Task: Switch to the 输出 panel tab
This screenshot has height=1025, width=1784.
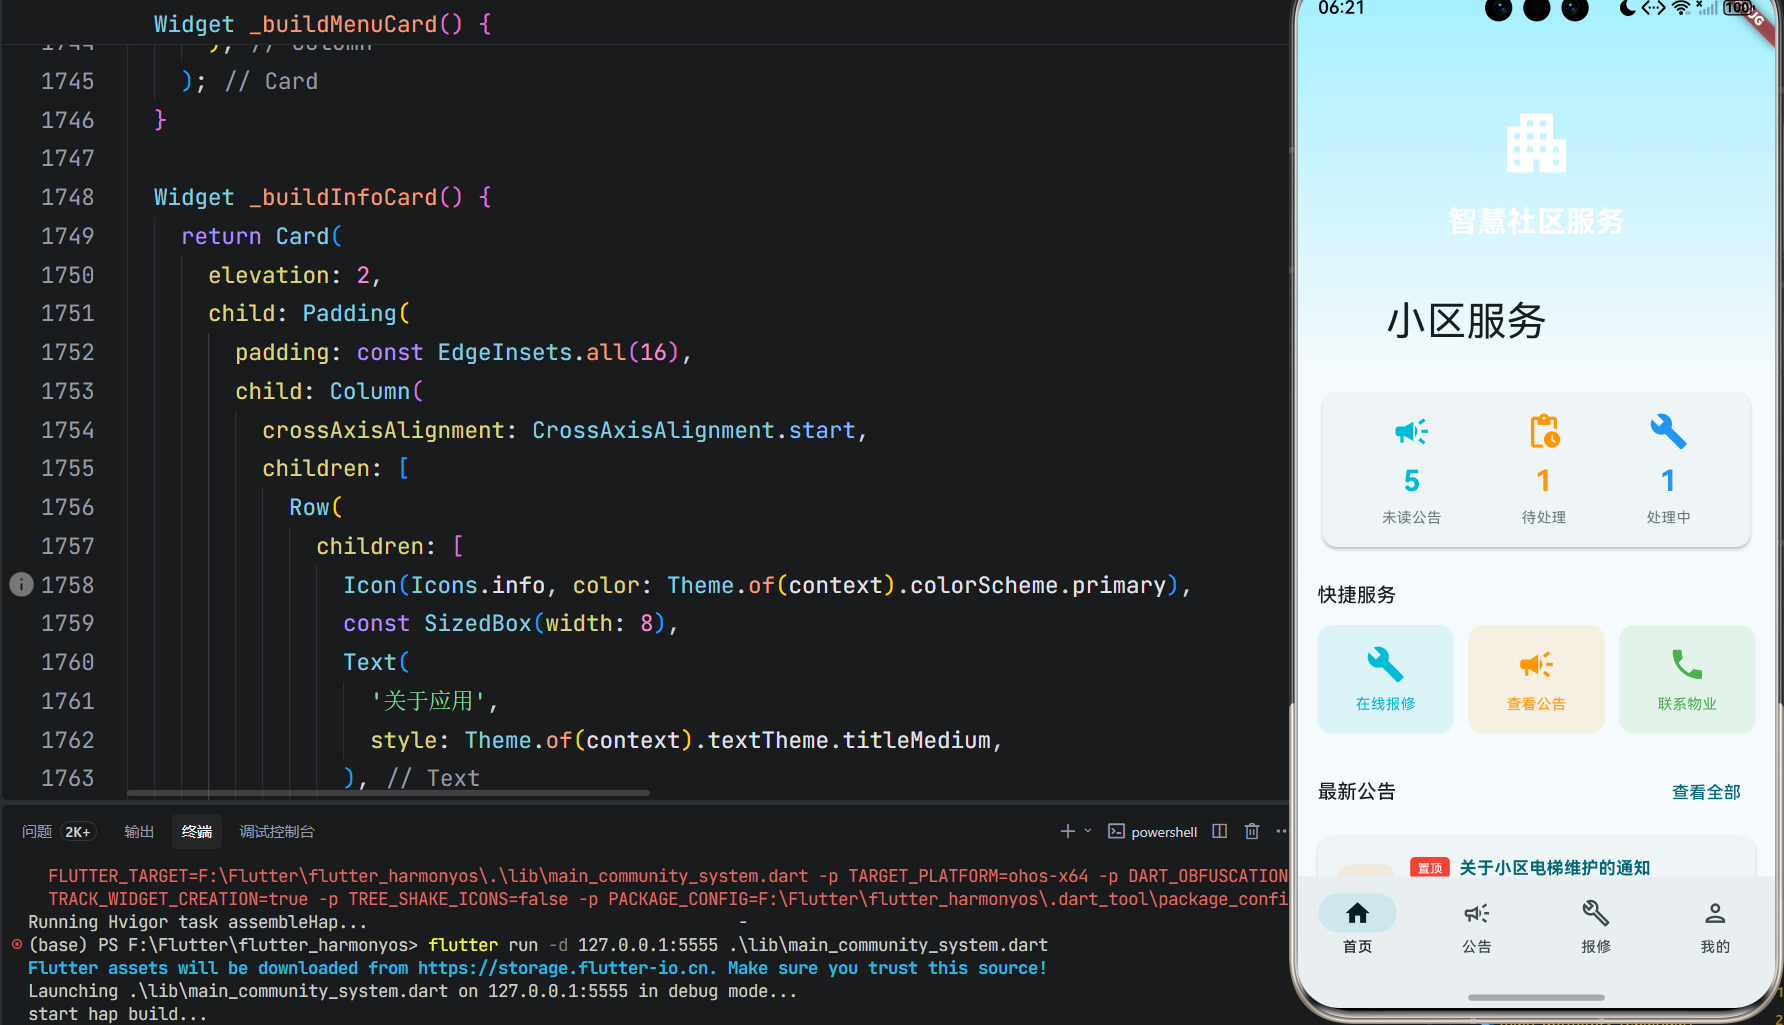Action: click(x=139, y=832)
